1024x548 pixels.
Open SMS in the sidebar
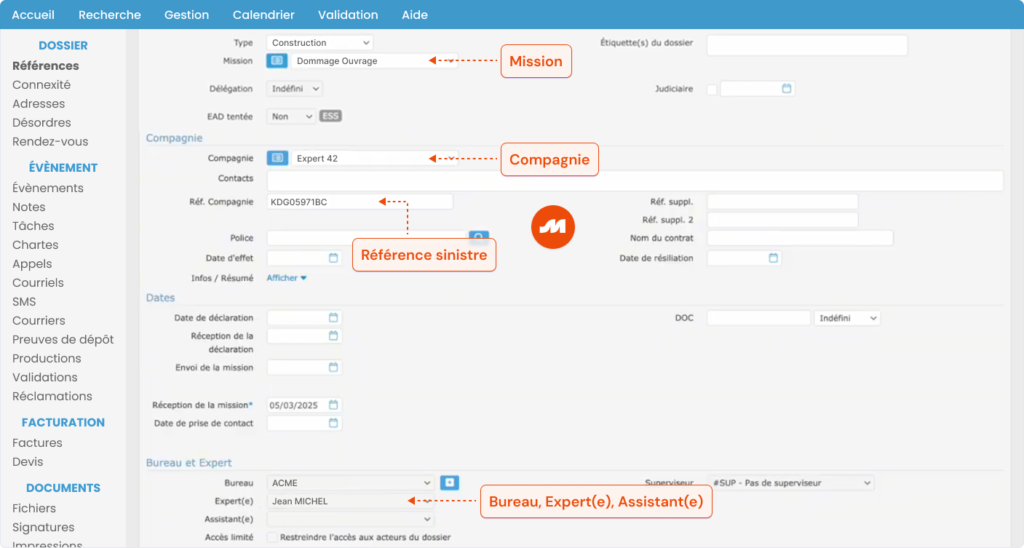coord(24,301)
